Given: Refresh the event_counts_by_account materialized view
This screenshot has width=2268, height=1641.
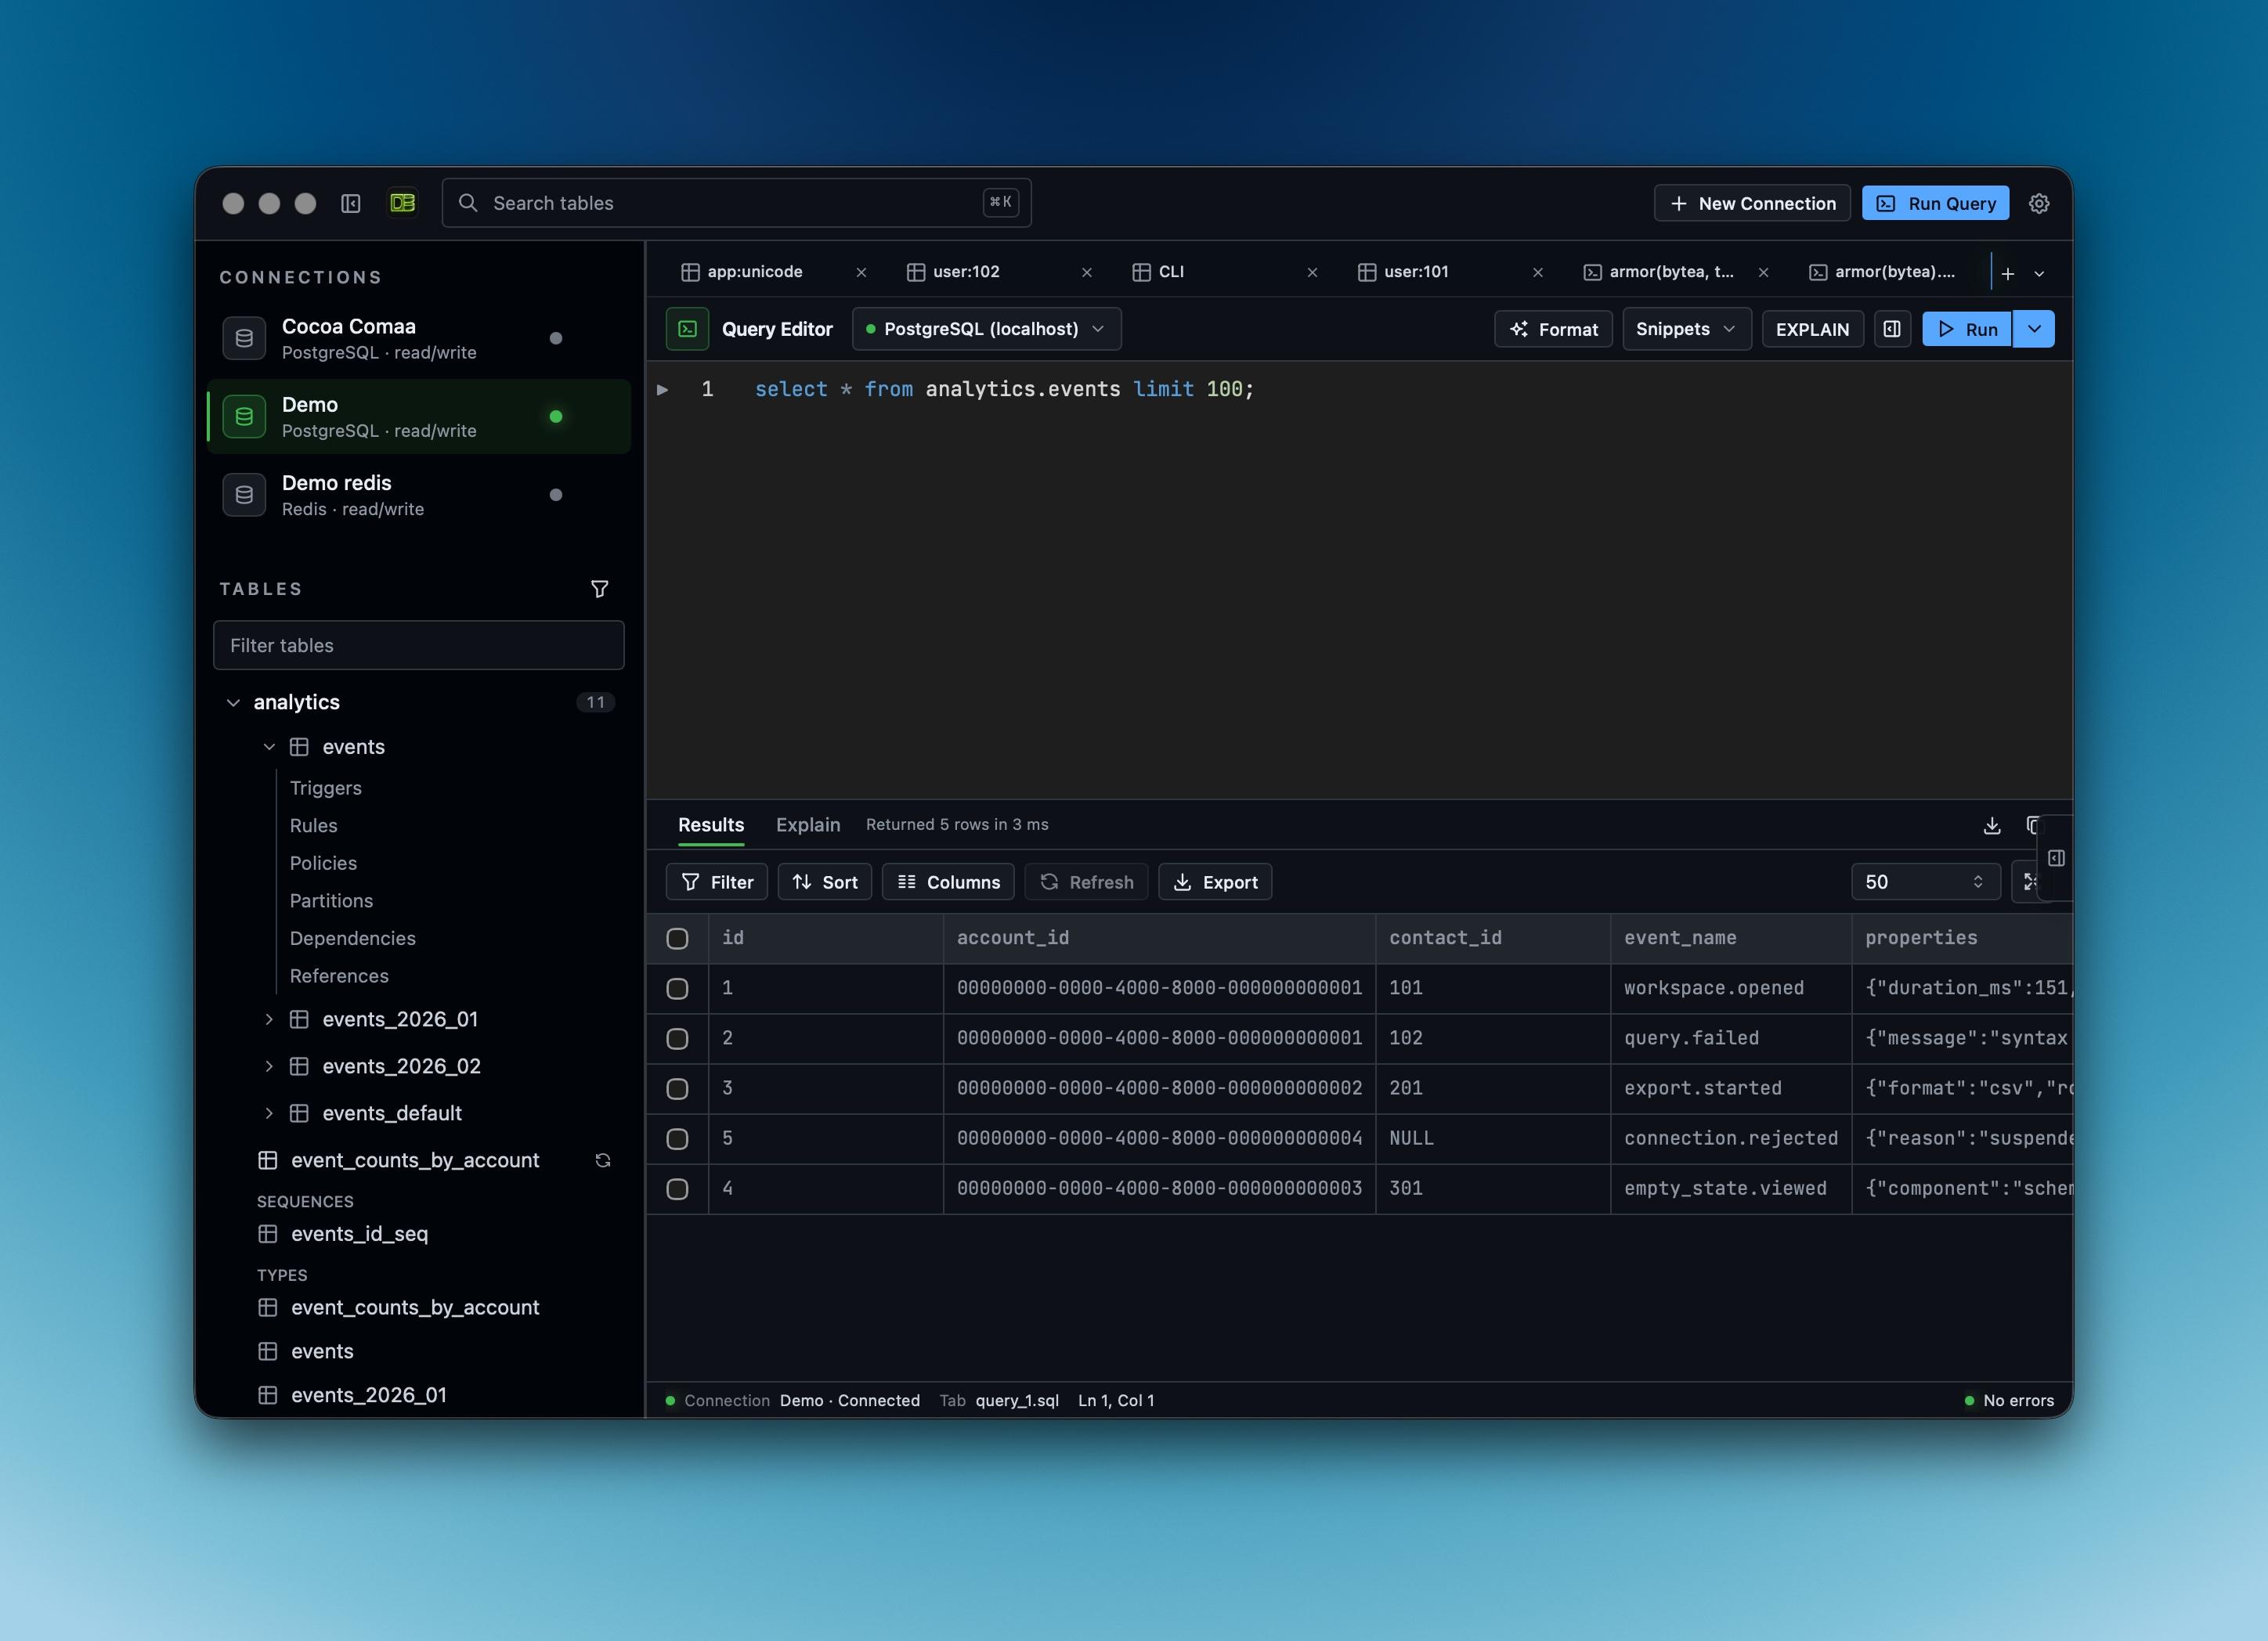Looking at the screenshot, I should pos(602,1160).
